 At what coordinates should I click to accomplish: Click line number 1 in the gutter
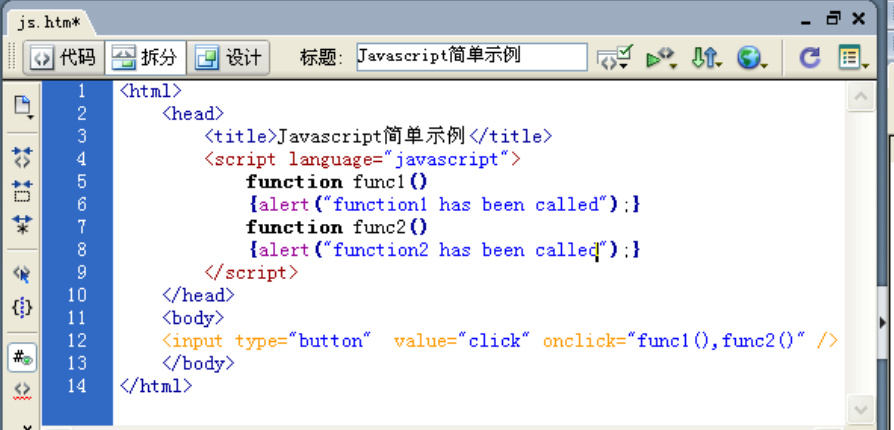tap(81, 91)
